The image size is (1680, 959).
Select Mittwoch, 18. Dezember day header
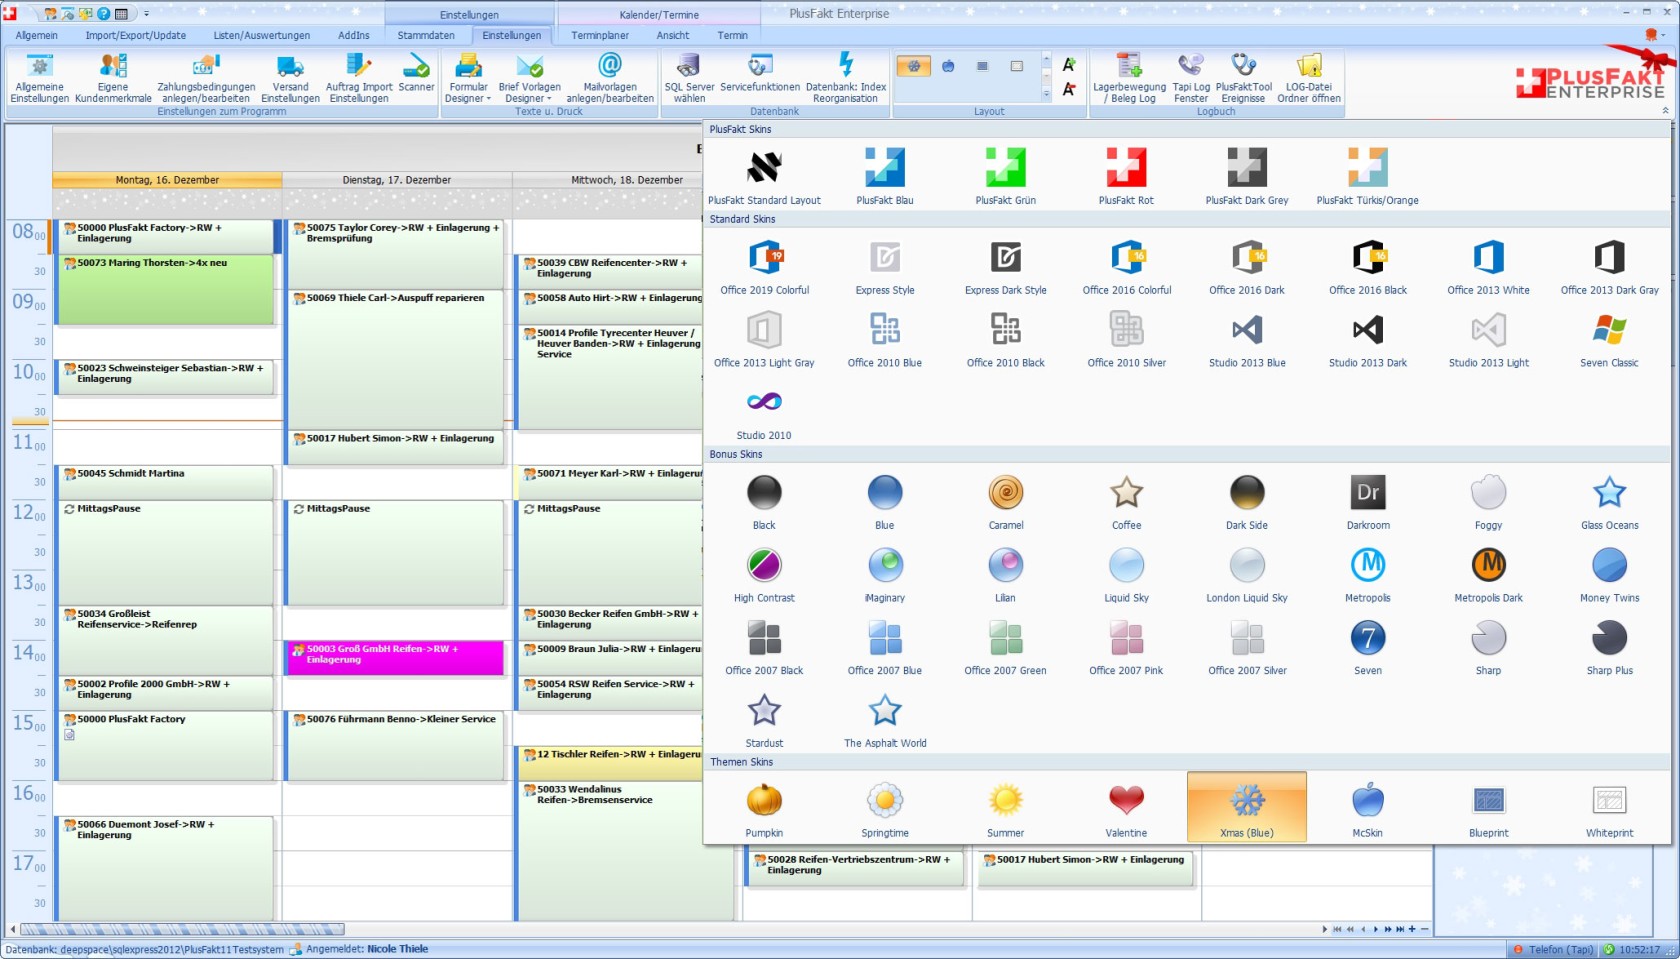[627, 180]
